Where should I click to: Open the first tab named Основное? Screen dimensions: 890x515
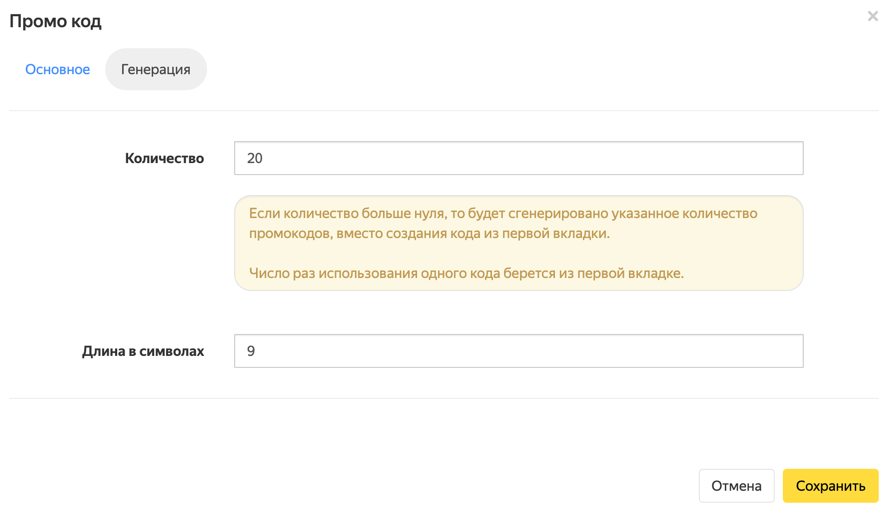coord(57,70)
